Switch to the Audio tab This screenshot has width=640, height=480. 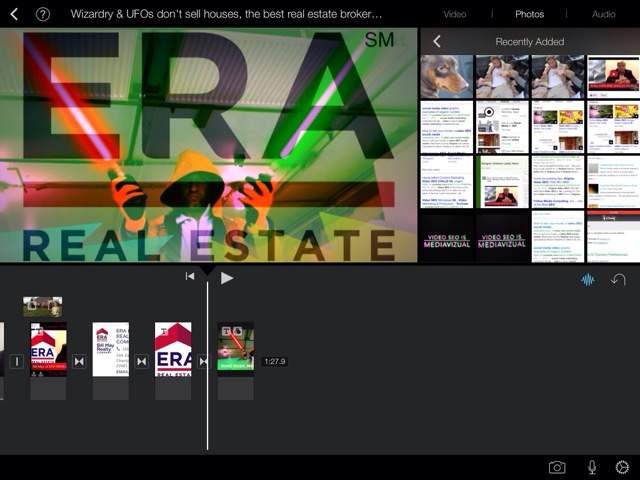[x=603, y=14]
